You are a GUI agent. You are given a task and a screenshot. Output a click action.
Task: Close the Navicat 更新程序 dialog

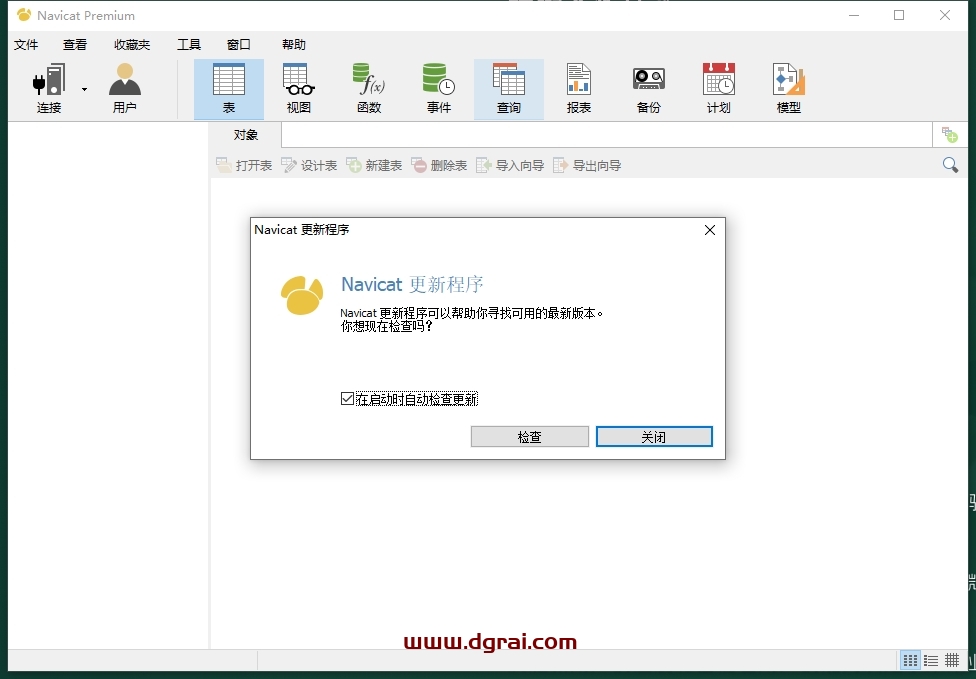pyautogui.click(x=710, y=230)
